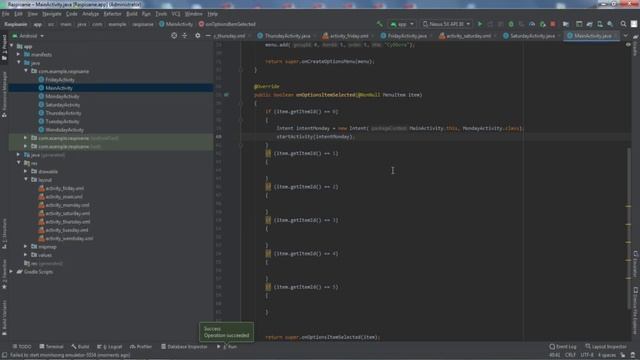Open the Gradle side tab on the right
Image resolution: width=640 pixels, height=360 pixels.
click(x=636, y=46)
